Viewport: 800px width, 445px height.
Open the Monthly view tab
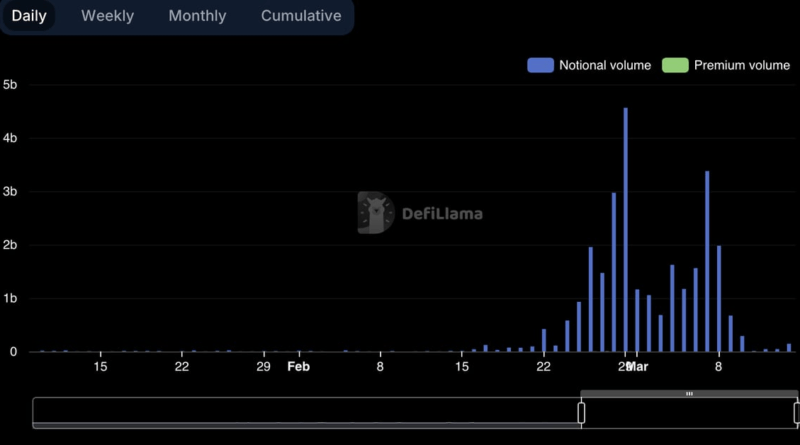[x=197, y=16]
